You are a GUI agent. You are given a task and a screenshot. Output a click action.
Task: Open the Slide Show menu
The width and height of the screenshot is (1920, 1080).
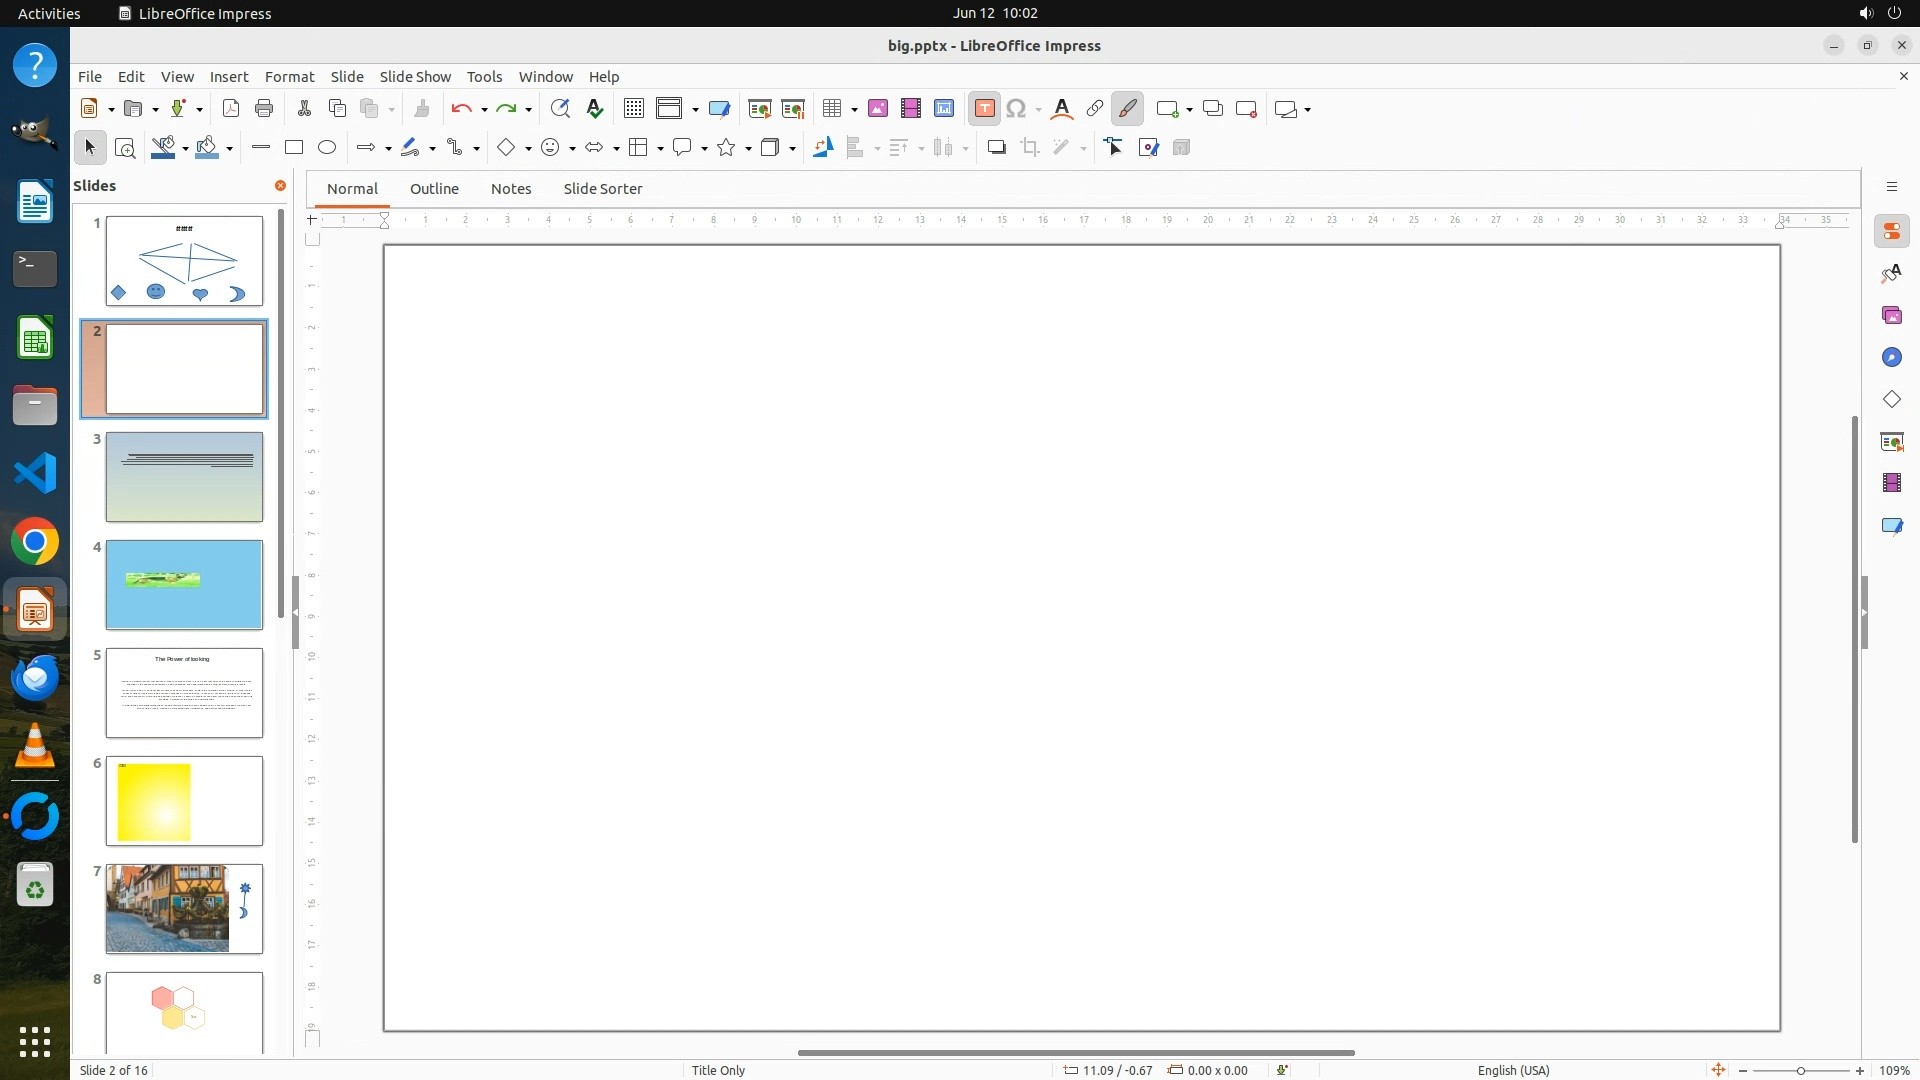tap(415, 77)
